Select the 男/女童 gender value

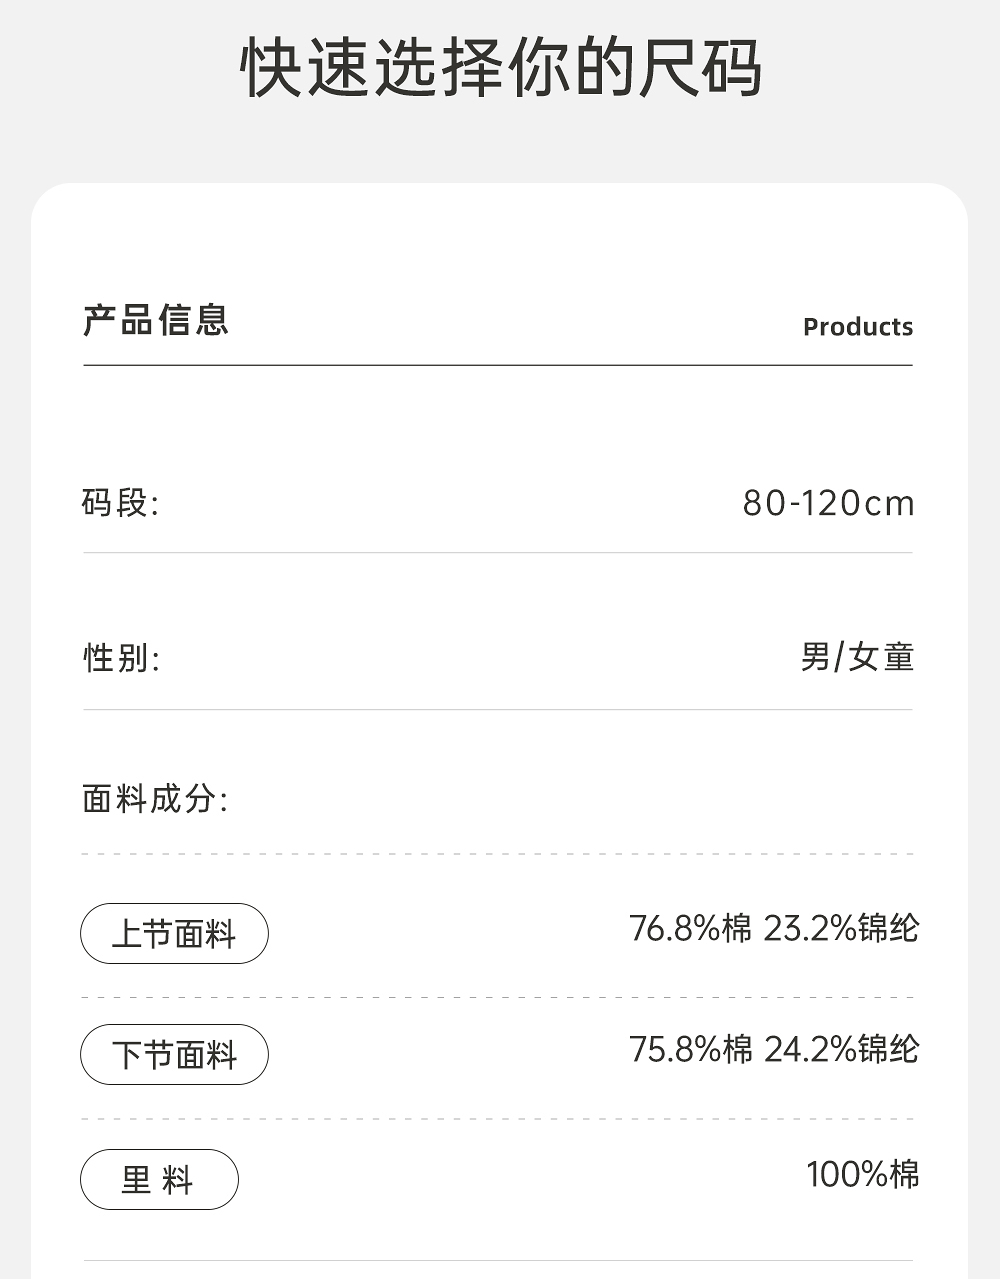(857, 657)
